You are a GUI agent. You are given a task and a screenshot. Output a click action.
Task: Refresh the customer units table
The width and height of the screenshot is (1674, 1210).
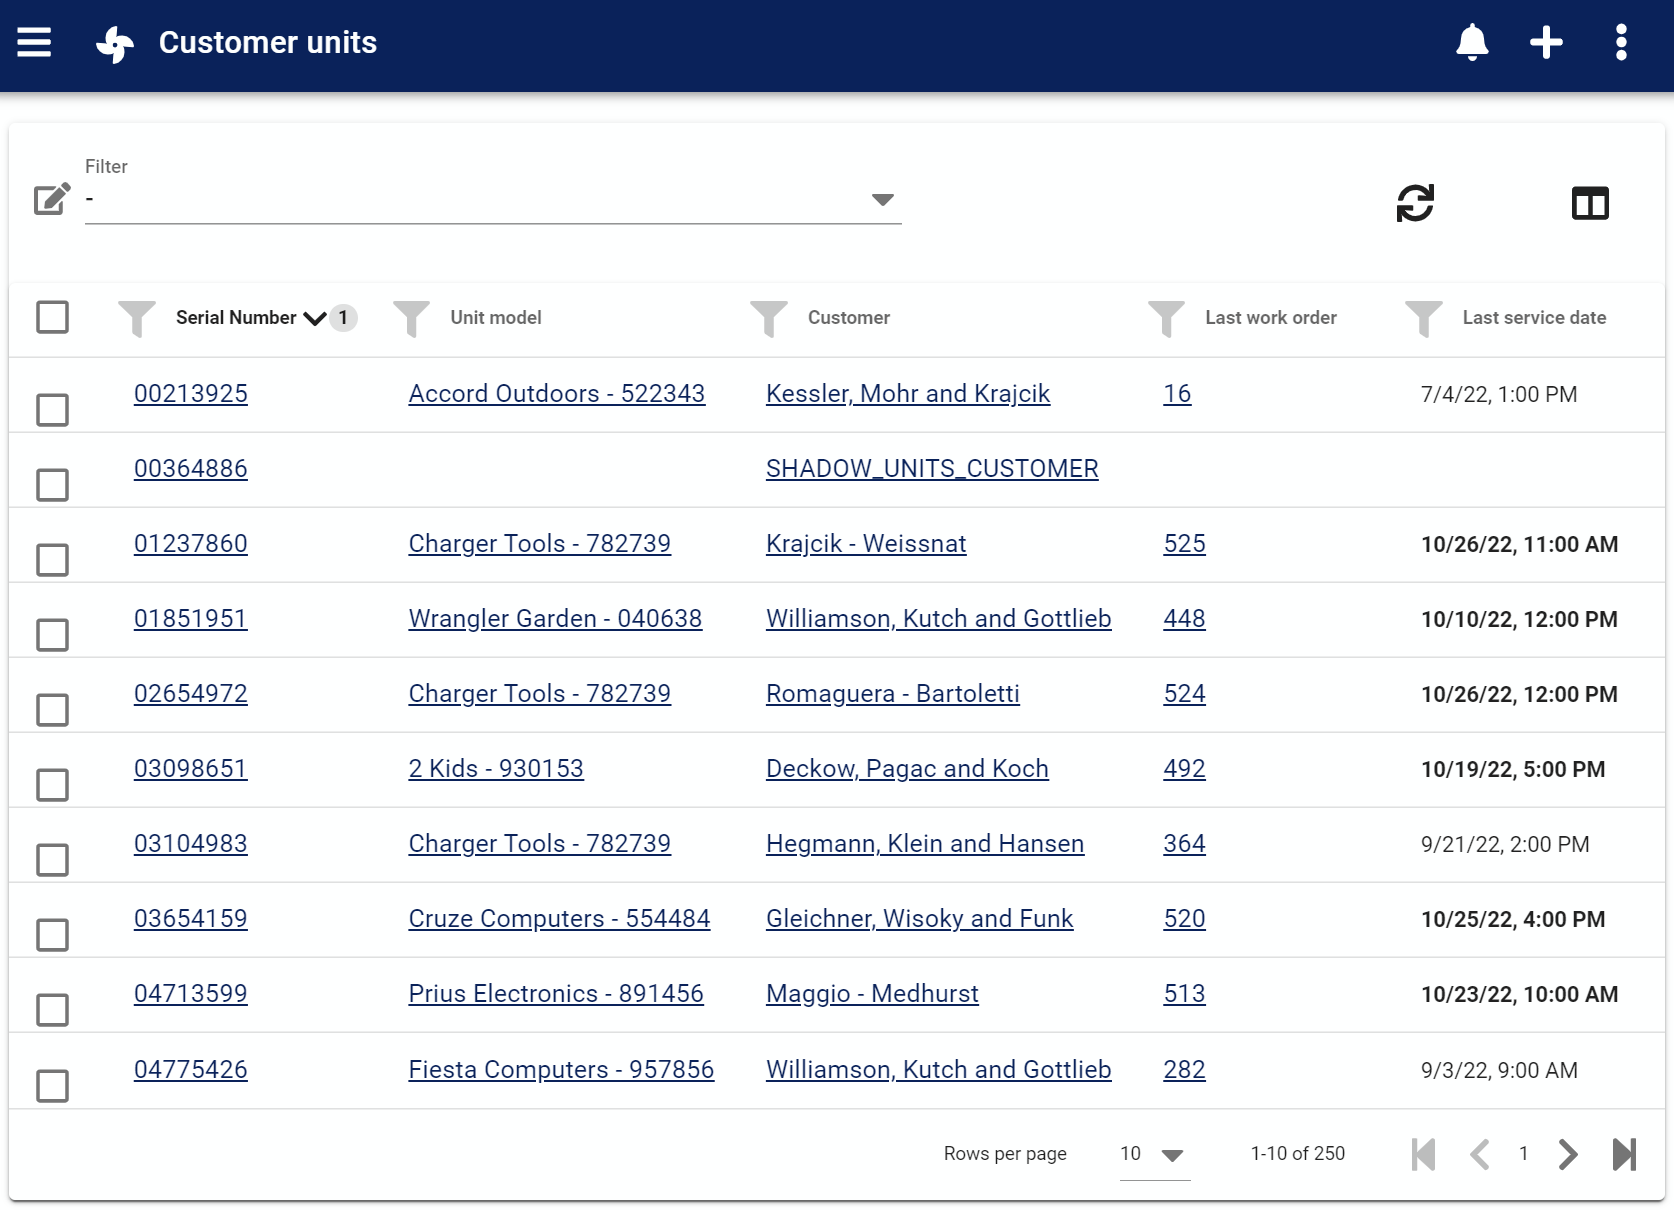(1415, 203)
